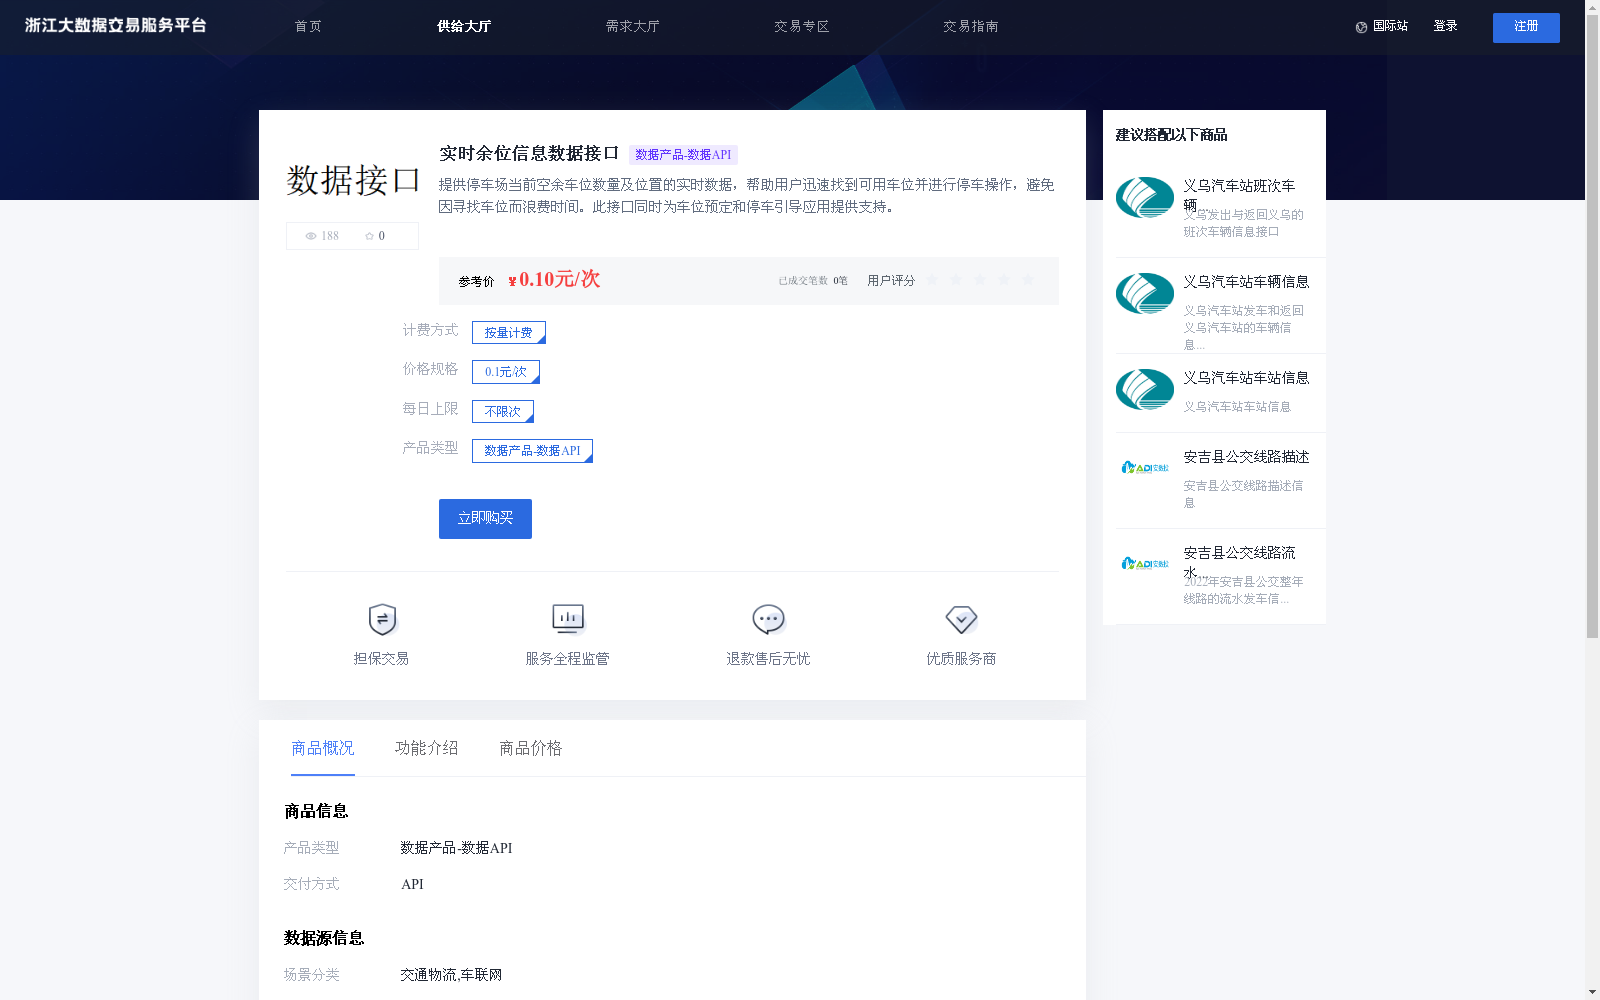Click the 数据产品-数据API tag beside title
This screenshot has width=1600, height=1000.
tap(683, 155)
